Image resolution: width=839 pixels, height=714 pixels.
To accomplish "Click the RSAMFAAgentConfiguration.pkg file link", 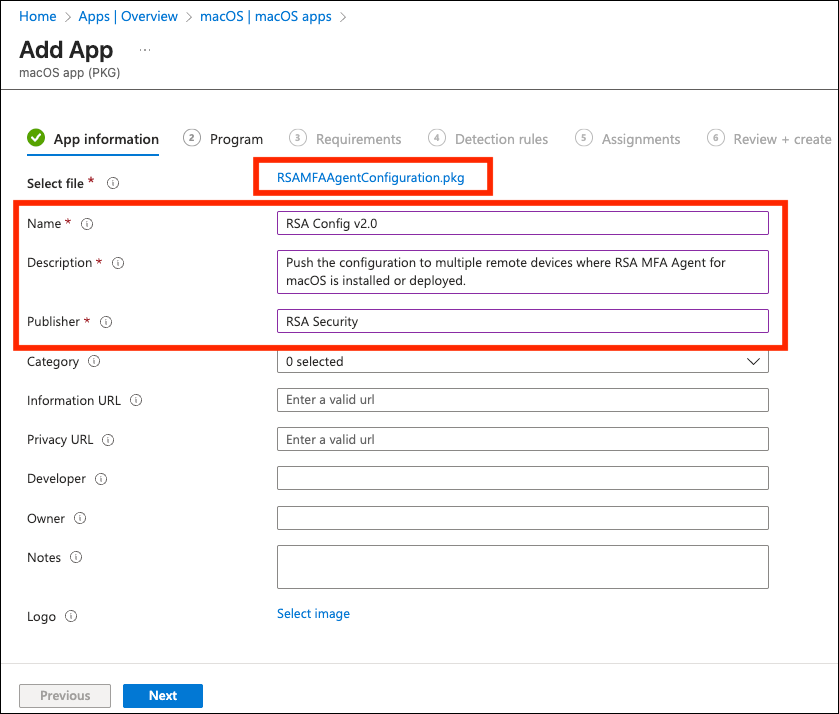I will pyautogui.click(x=370, y=177).
